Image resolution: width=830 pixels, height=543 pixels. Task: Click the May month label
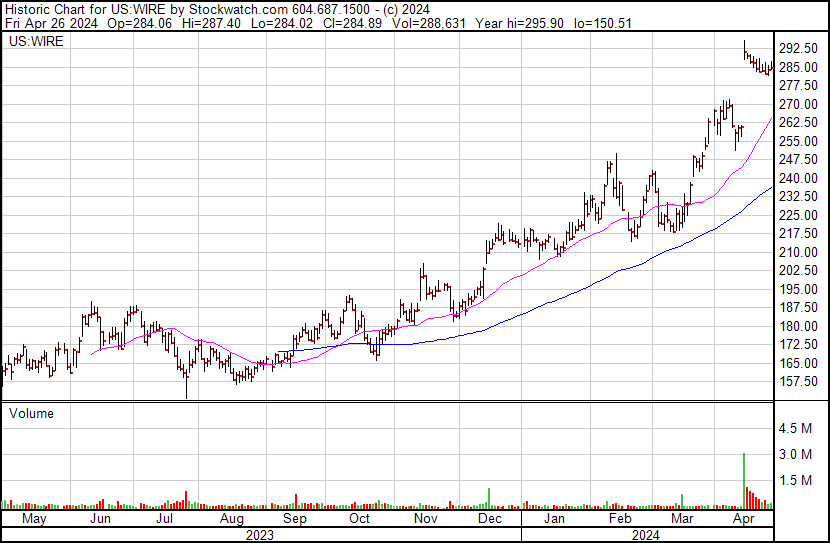[x=34, y=519]
